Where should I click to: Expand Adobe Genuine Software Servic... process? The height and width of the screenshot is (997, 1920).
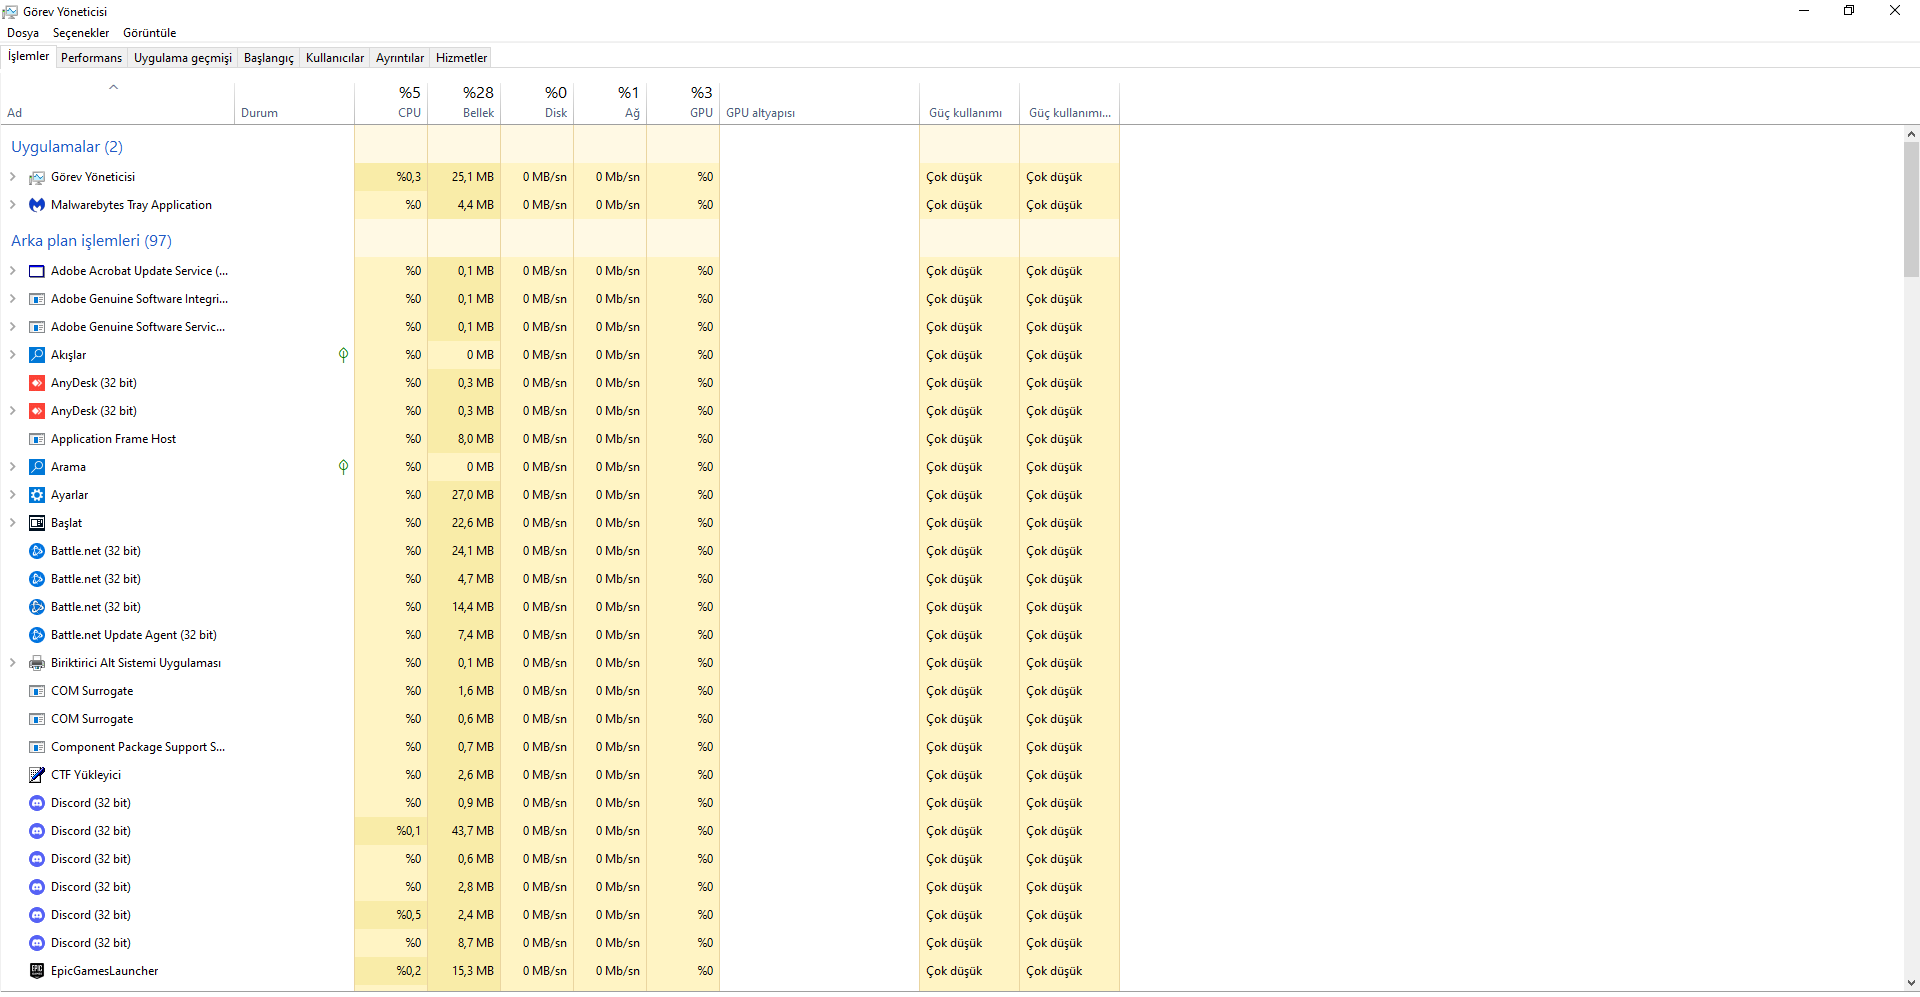[12, 327]
